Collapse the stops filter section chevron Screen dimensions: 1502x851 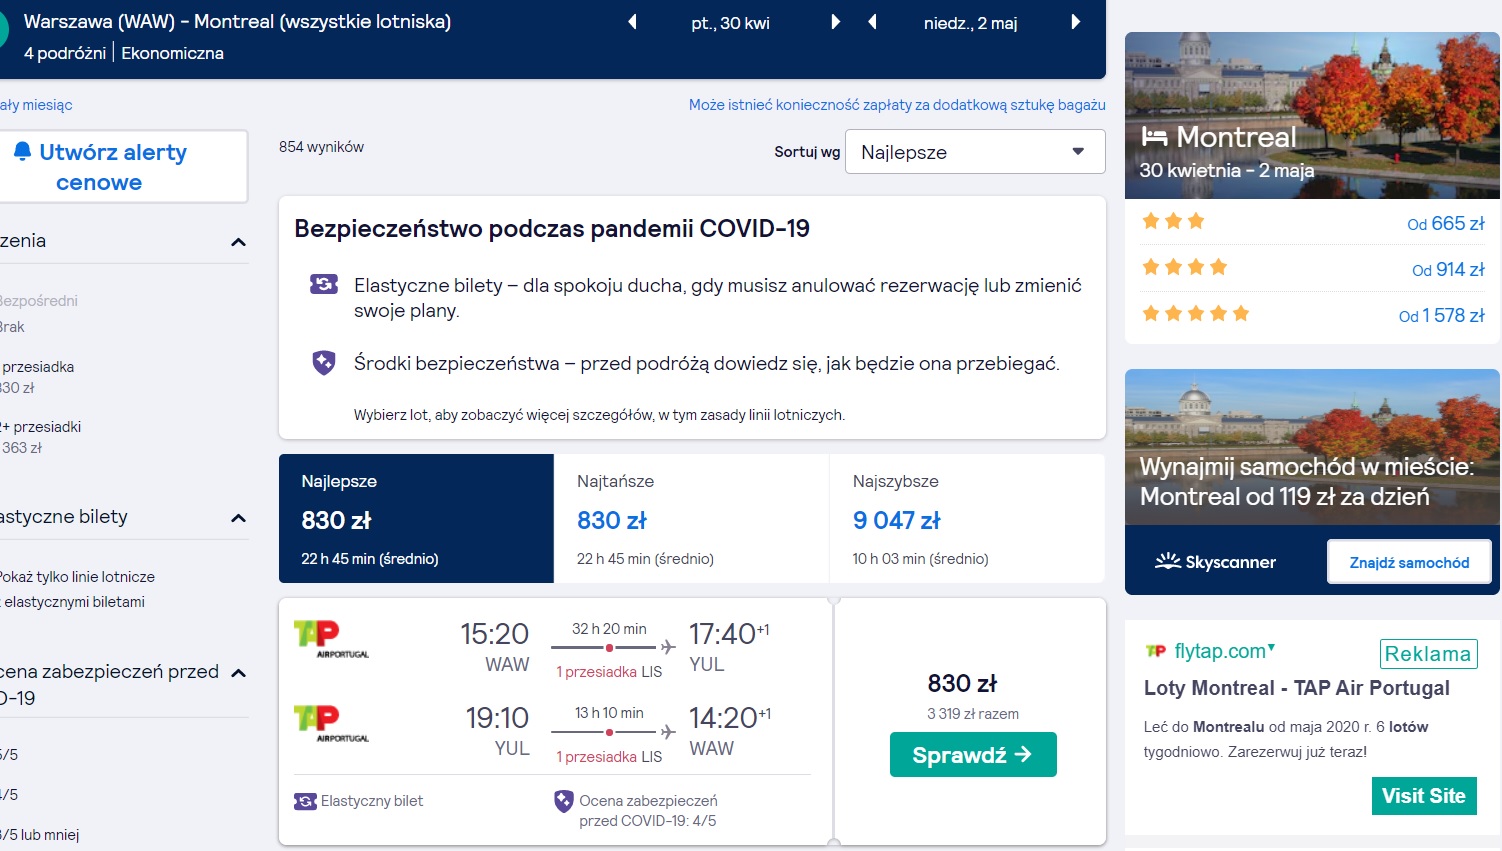tap(238, 242)
